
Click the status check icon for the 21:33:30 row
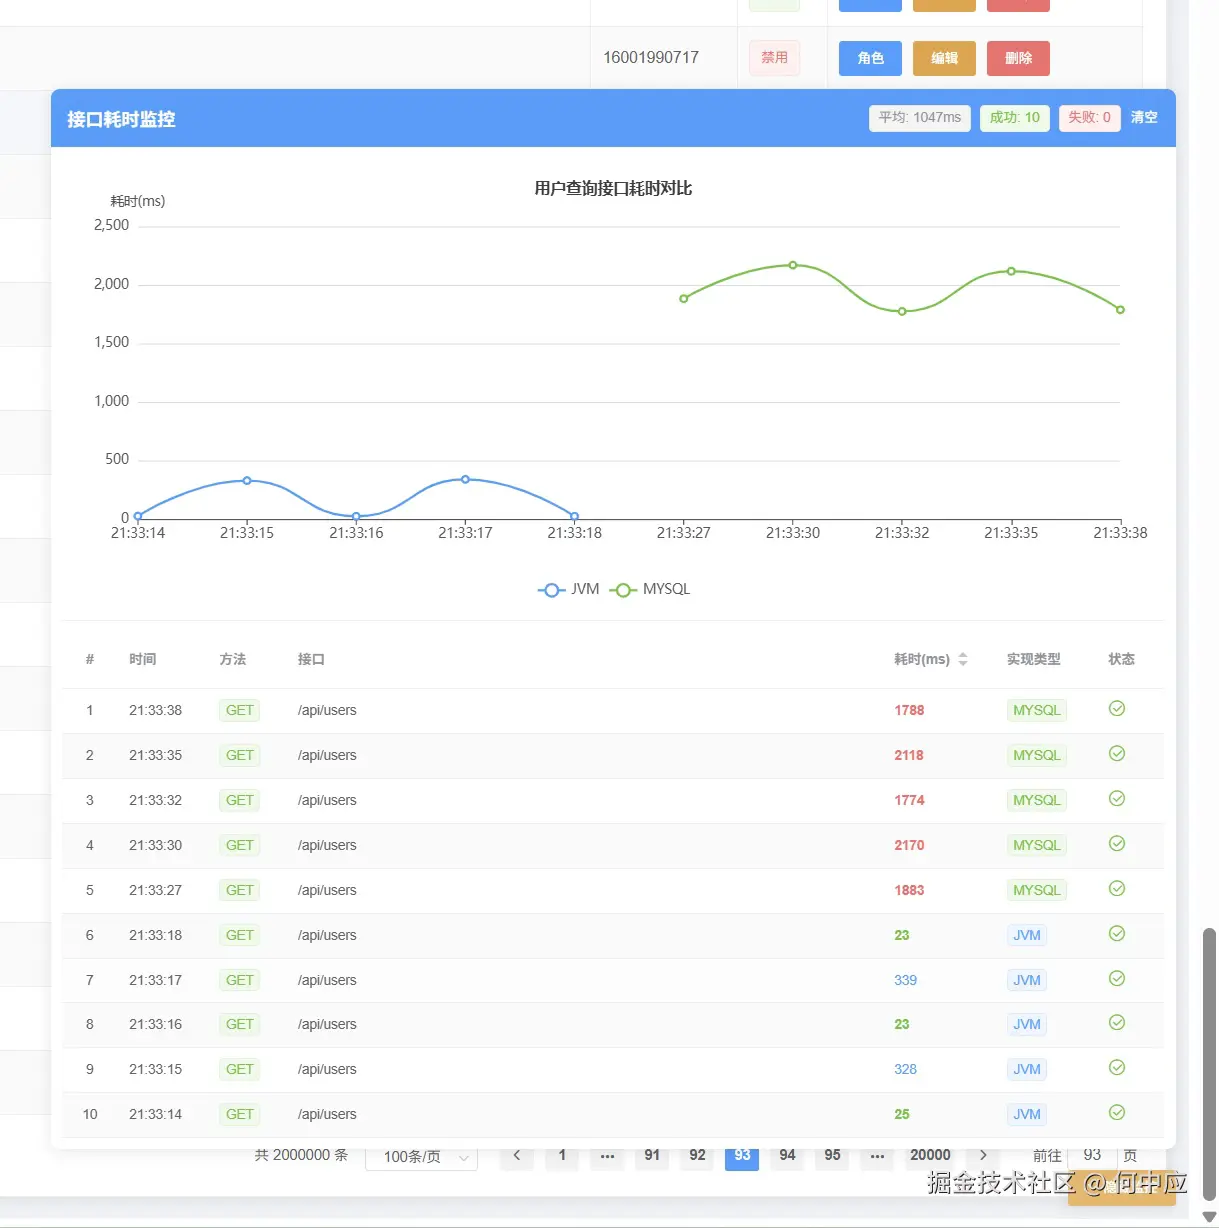point(1117,844)
